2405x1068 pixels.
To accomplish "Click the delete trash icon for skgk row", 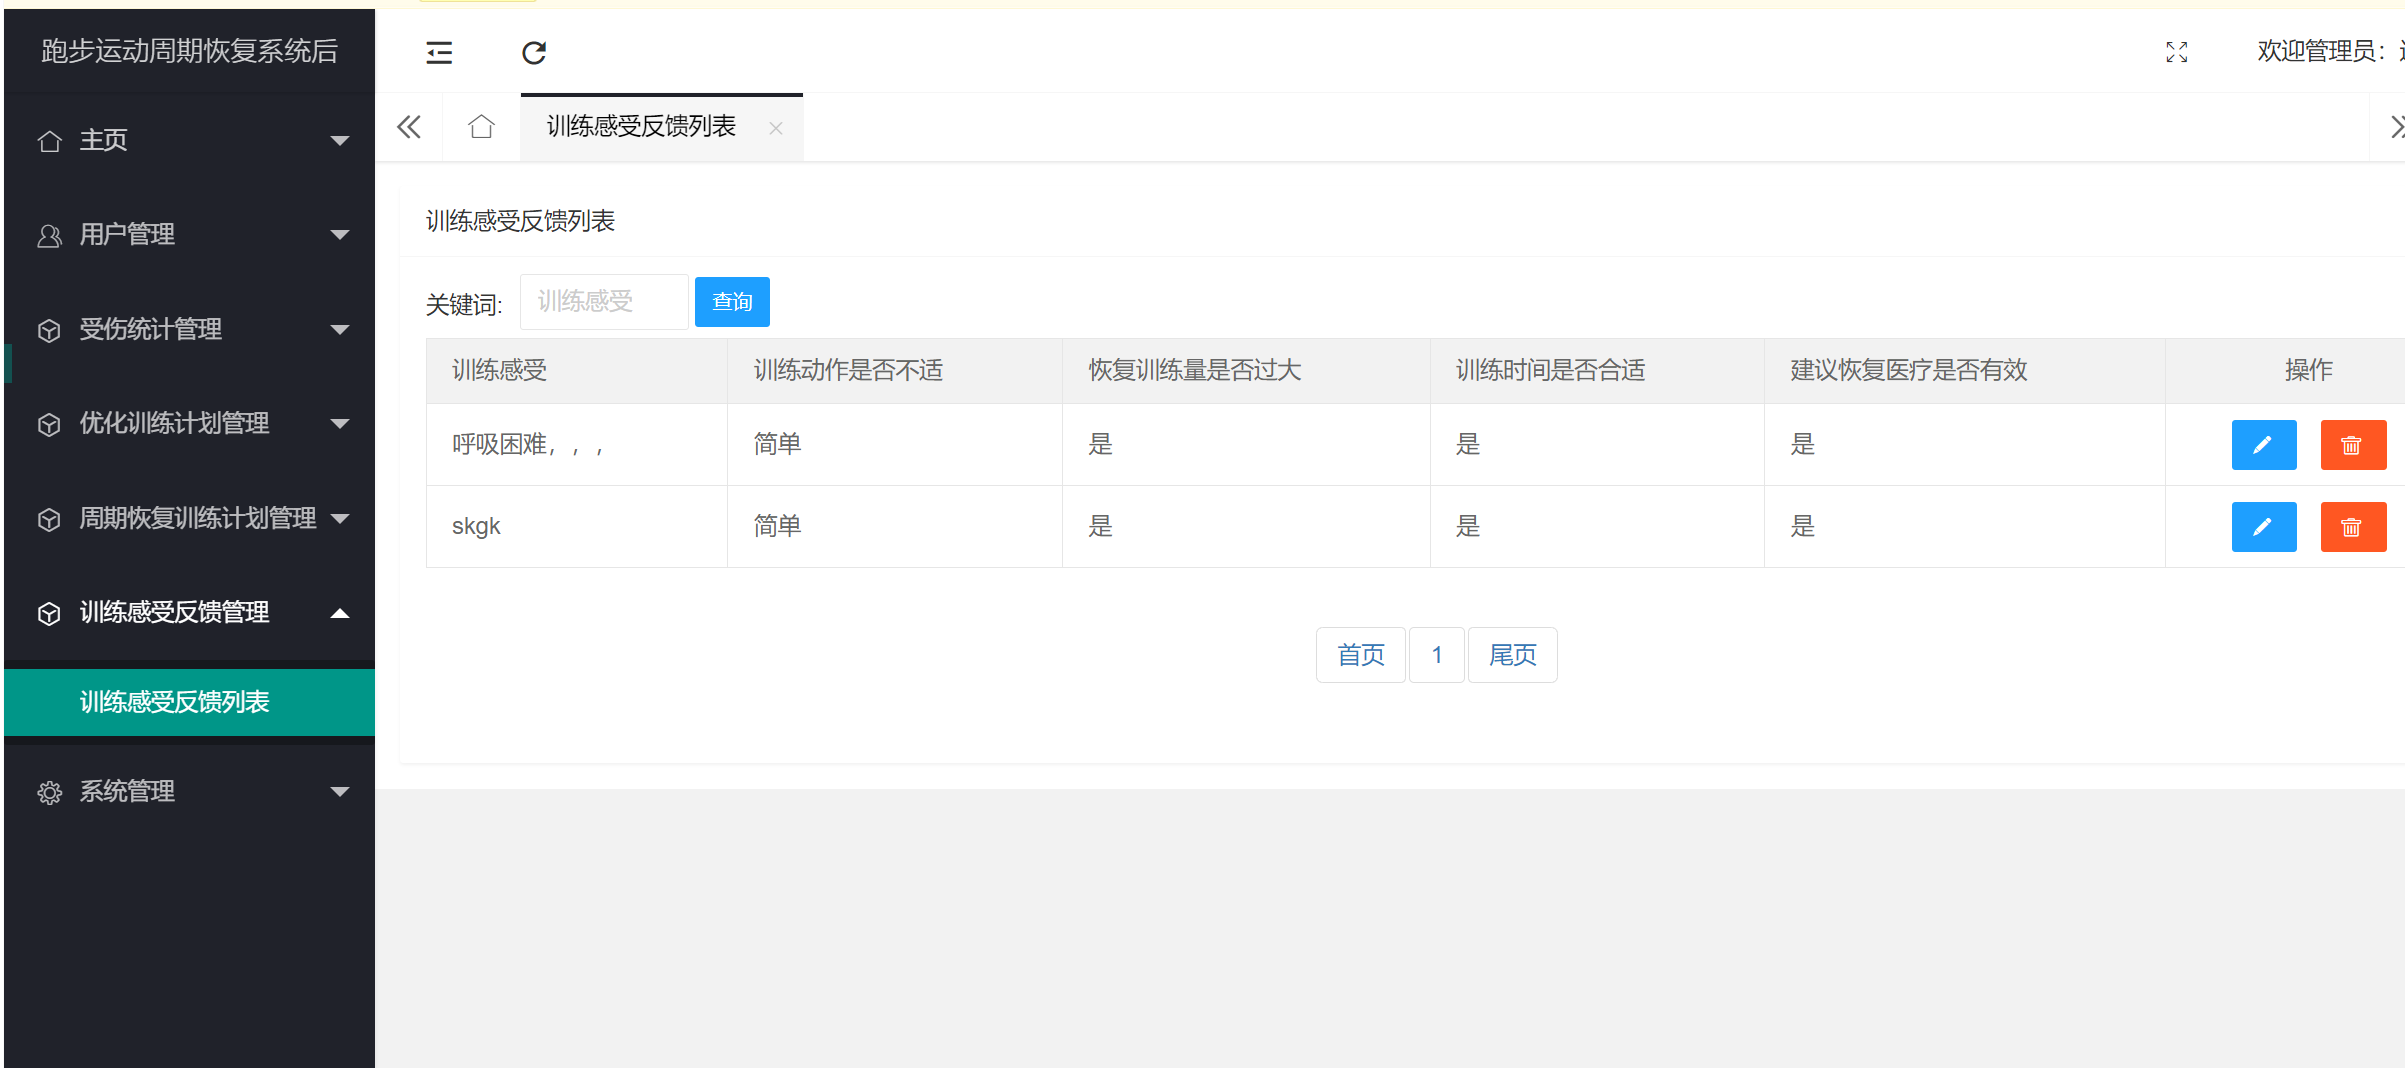I will point(2353,526).
